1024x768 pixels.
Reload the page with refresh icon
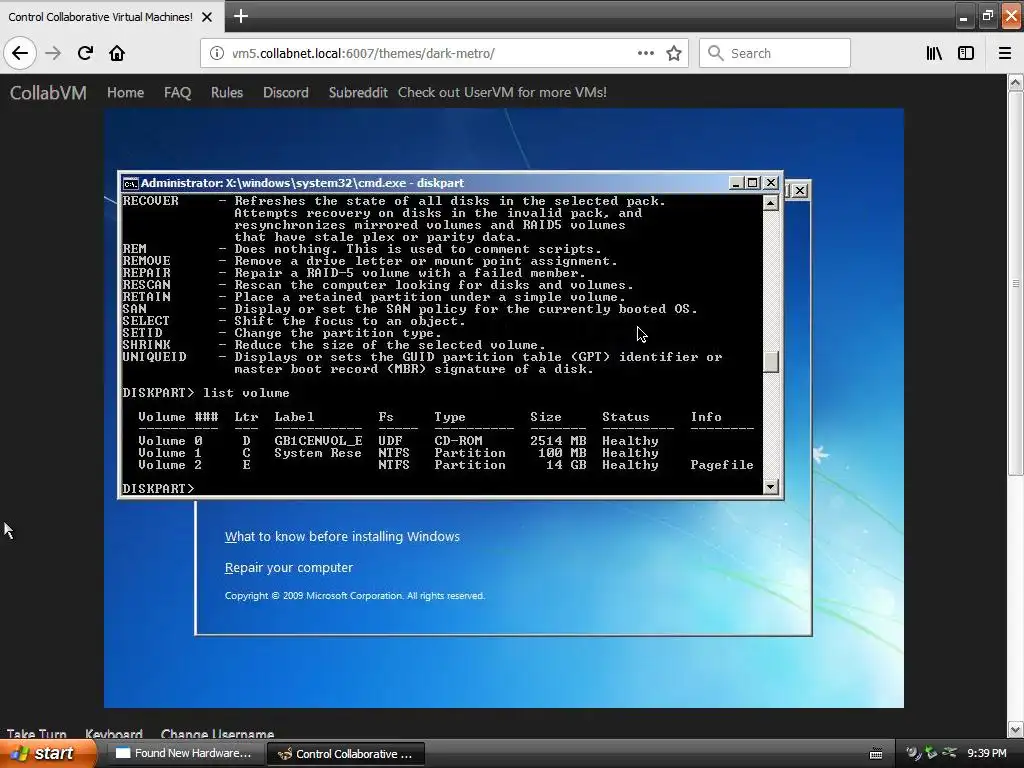point(85,53)
